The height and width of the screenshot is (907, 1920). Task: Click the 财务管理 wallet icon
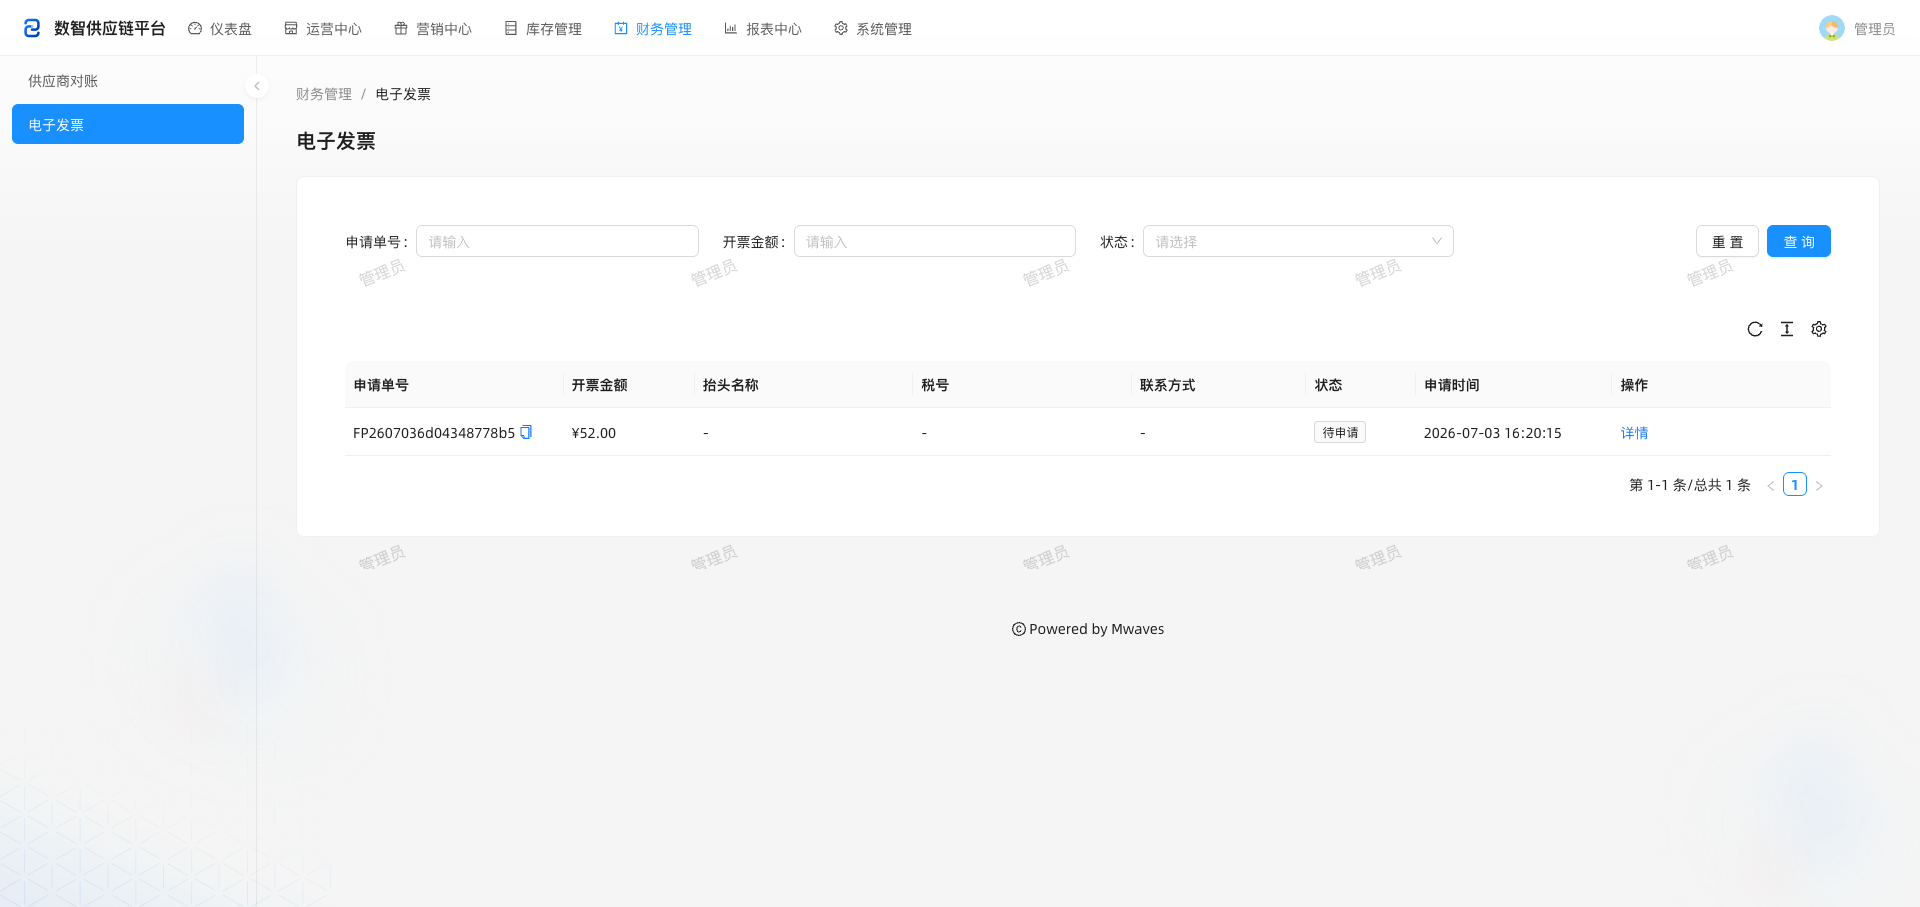click(x=621, y=29)
